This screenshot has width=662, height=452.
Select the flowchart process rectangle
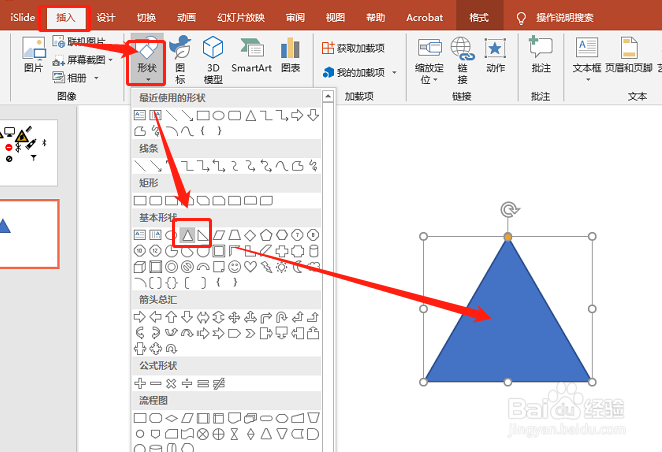point(140,418)
